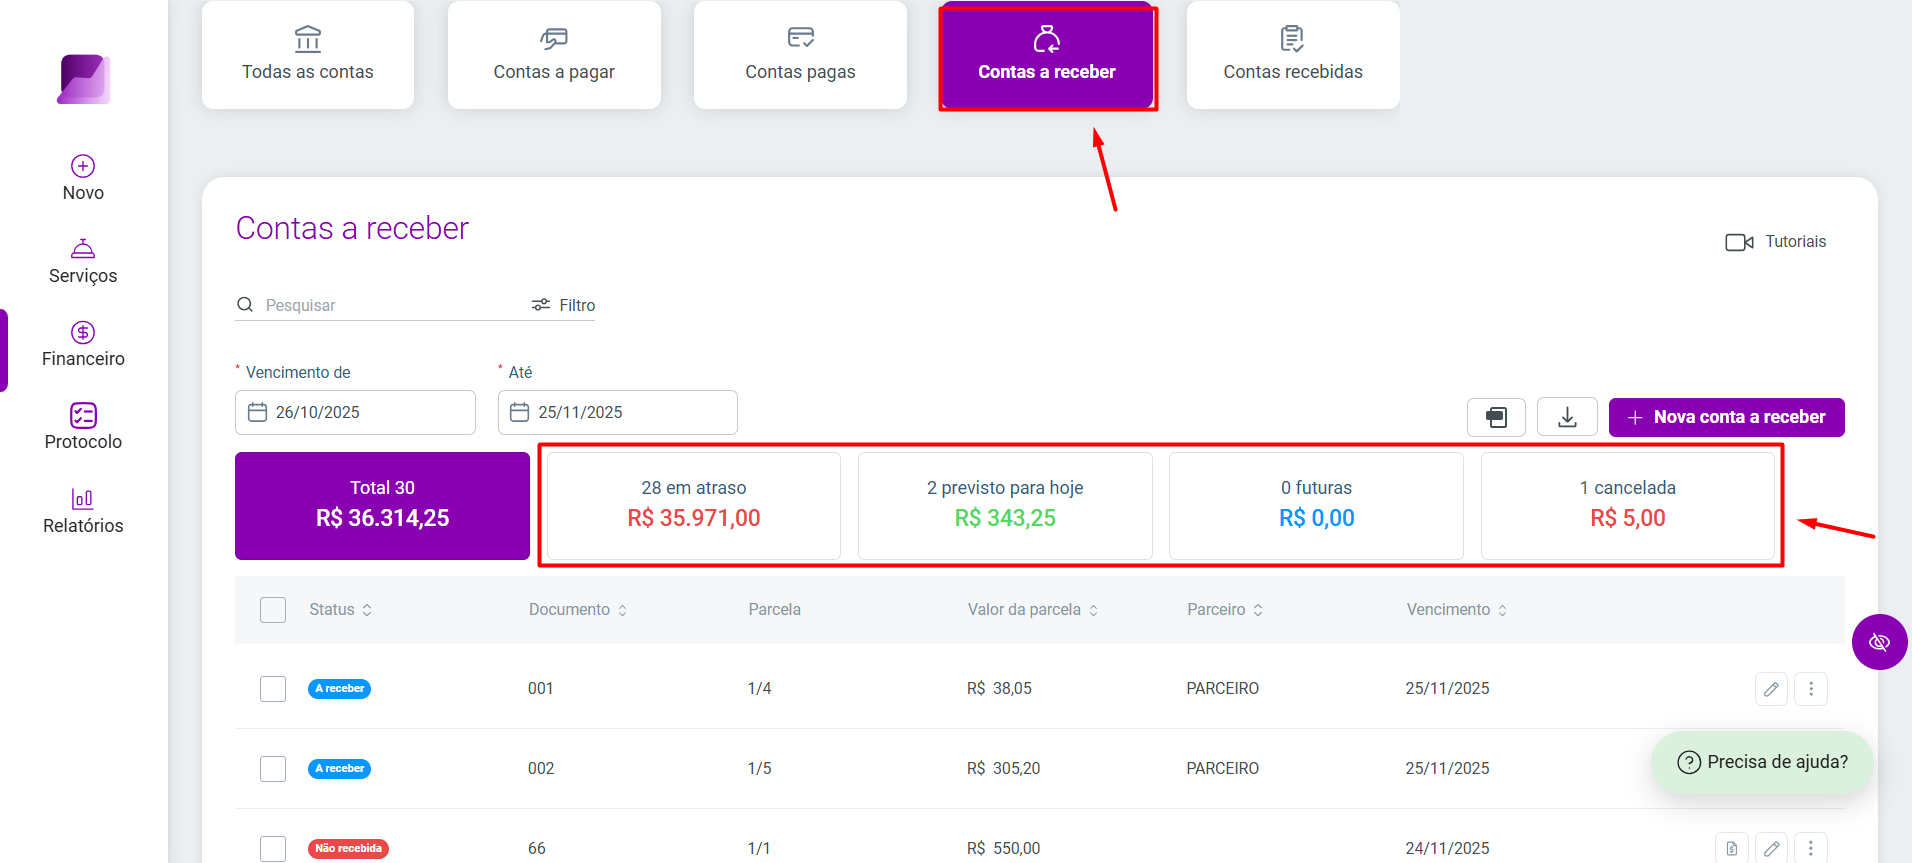Toggle the purple hide-values eye button
The height and width of the screenshot is (863, 1912).
(1879, 642)
